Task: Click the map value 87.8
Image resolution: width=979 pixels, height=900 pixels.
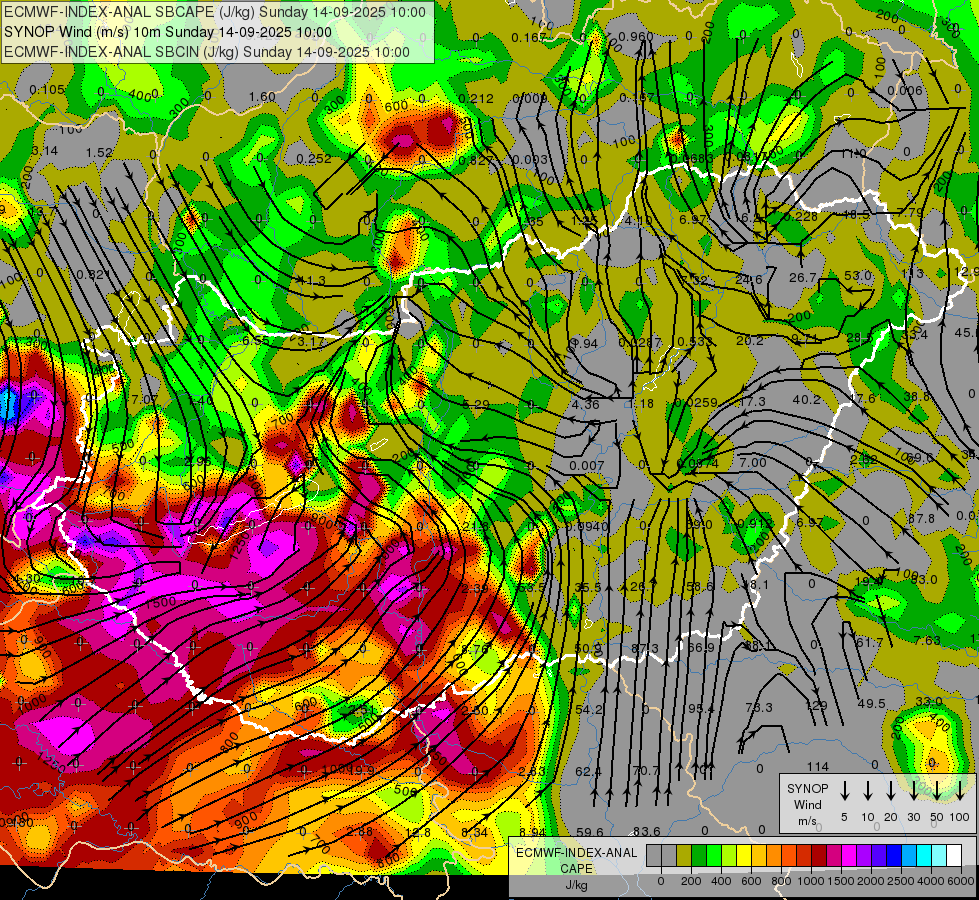Action: tap(921, 518)
